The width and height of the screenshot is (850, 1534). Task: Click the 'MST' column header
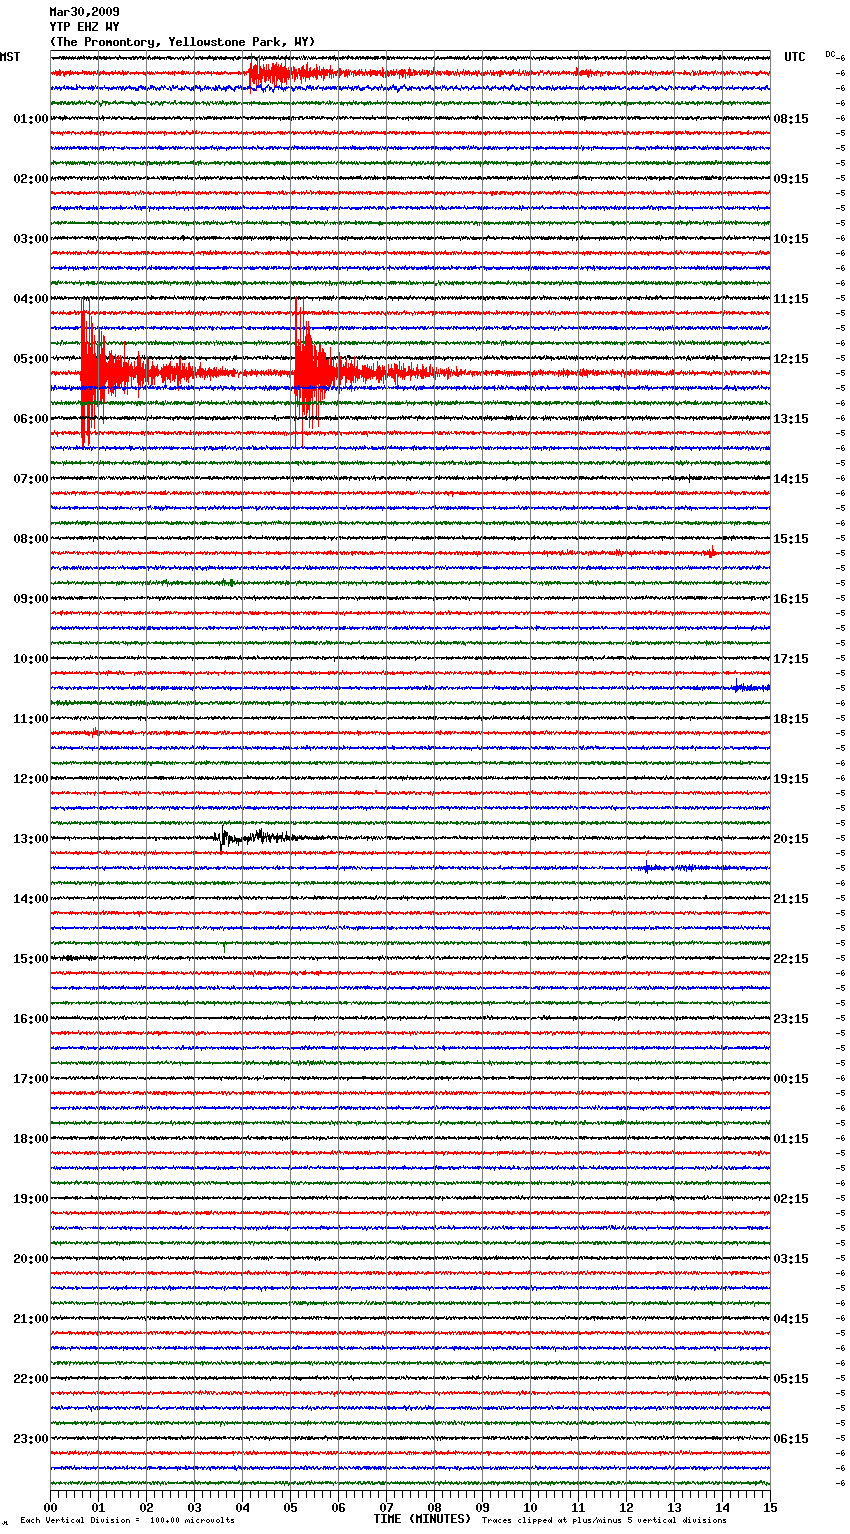(10, 57)
